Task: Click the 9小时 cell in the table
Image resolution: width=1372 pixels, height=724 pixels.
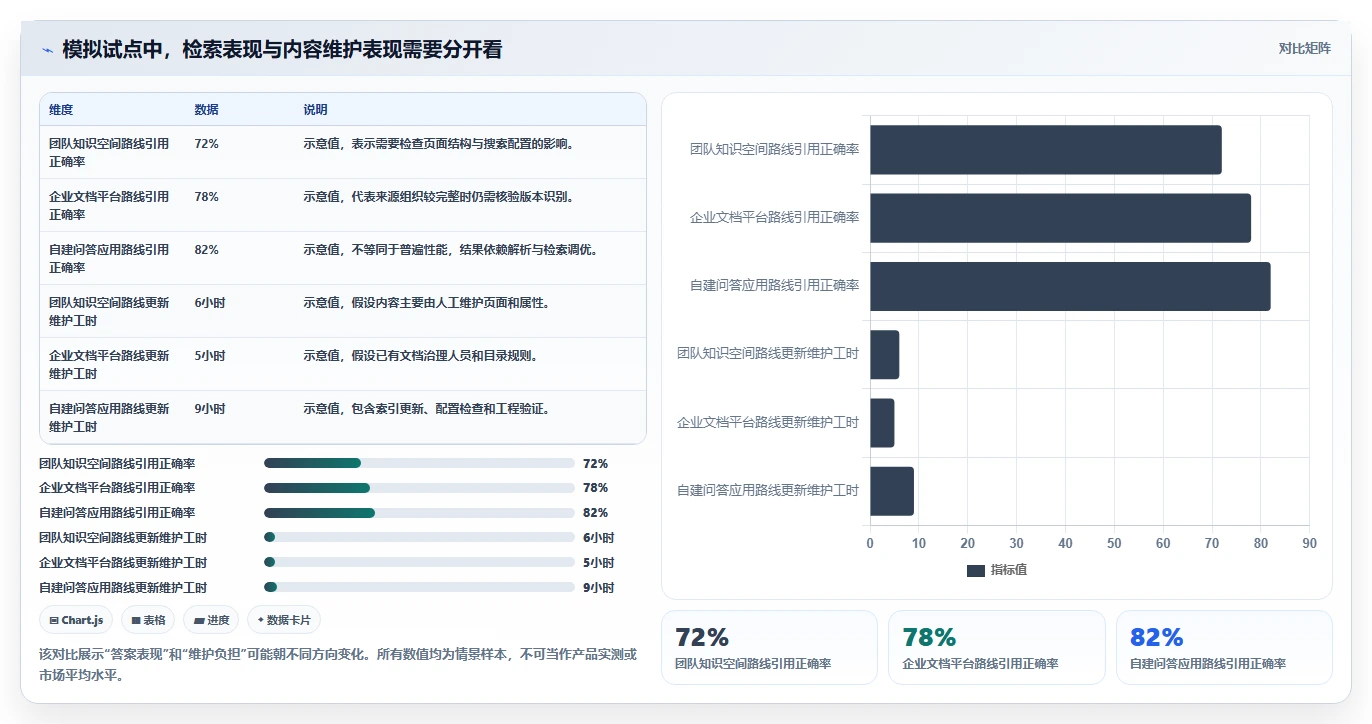Action: tap(210, 409)
